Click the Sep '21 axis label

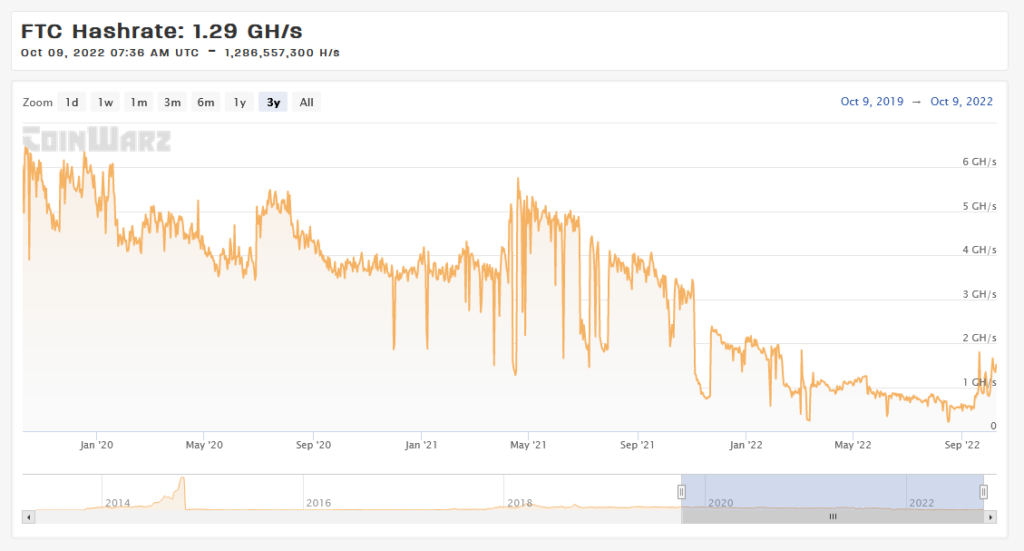pos(637,445)
